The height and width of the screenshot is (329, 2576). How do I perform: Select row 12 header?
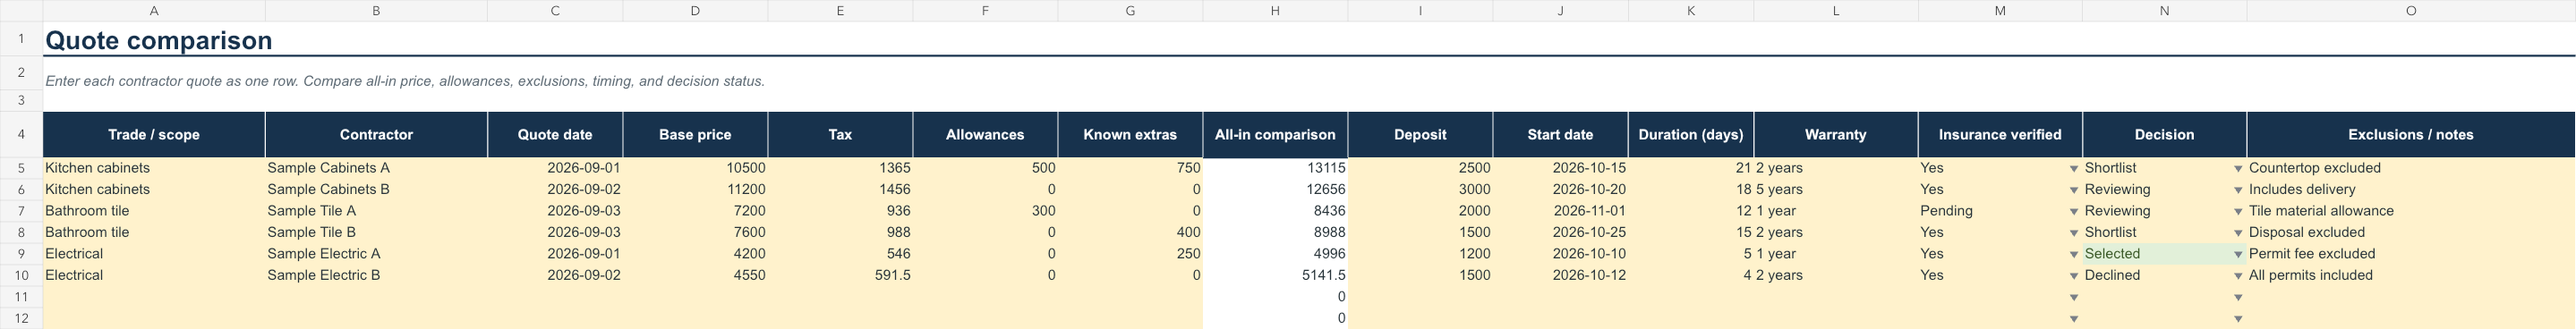coord(21,318)
